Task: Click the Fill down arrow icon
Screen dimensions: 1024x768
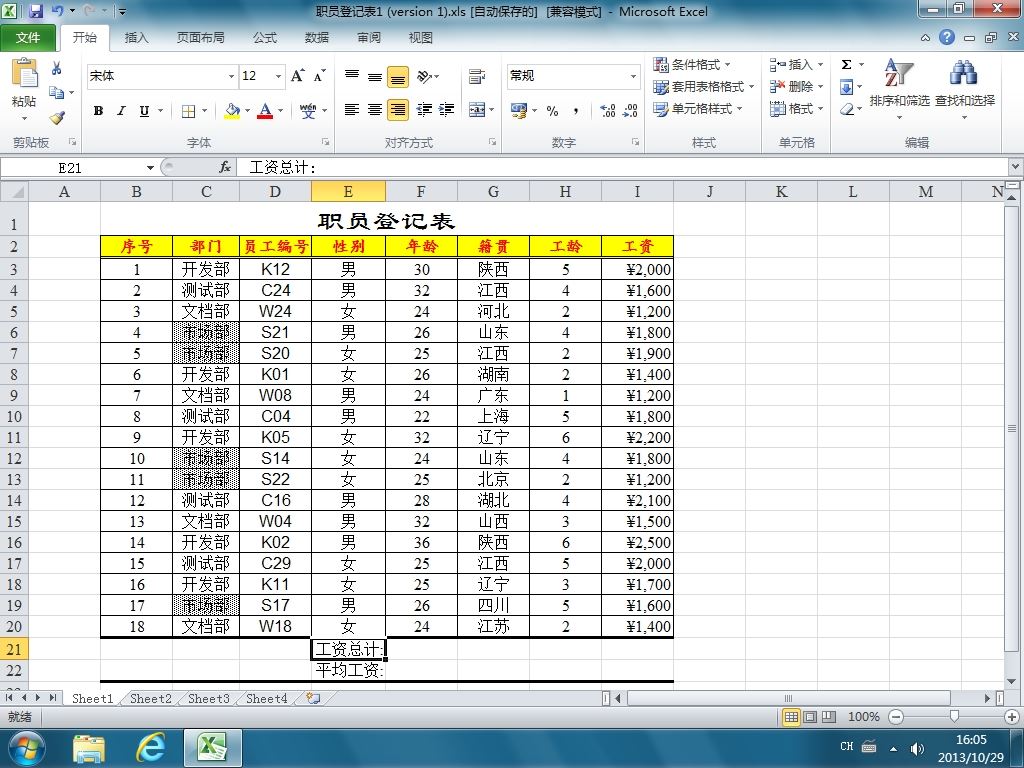Action: coord(846,87)
